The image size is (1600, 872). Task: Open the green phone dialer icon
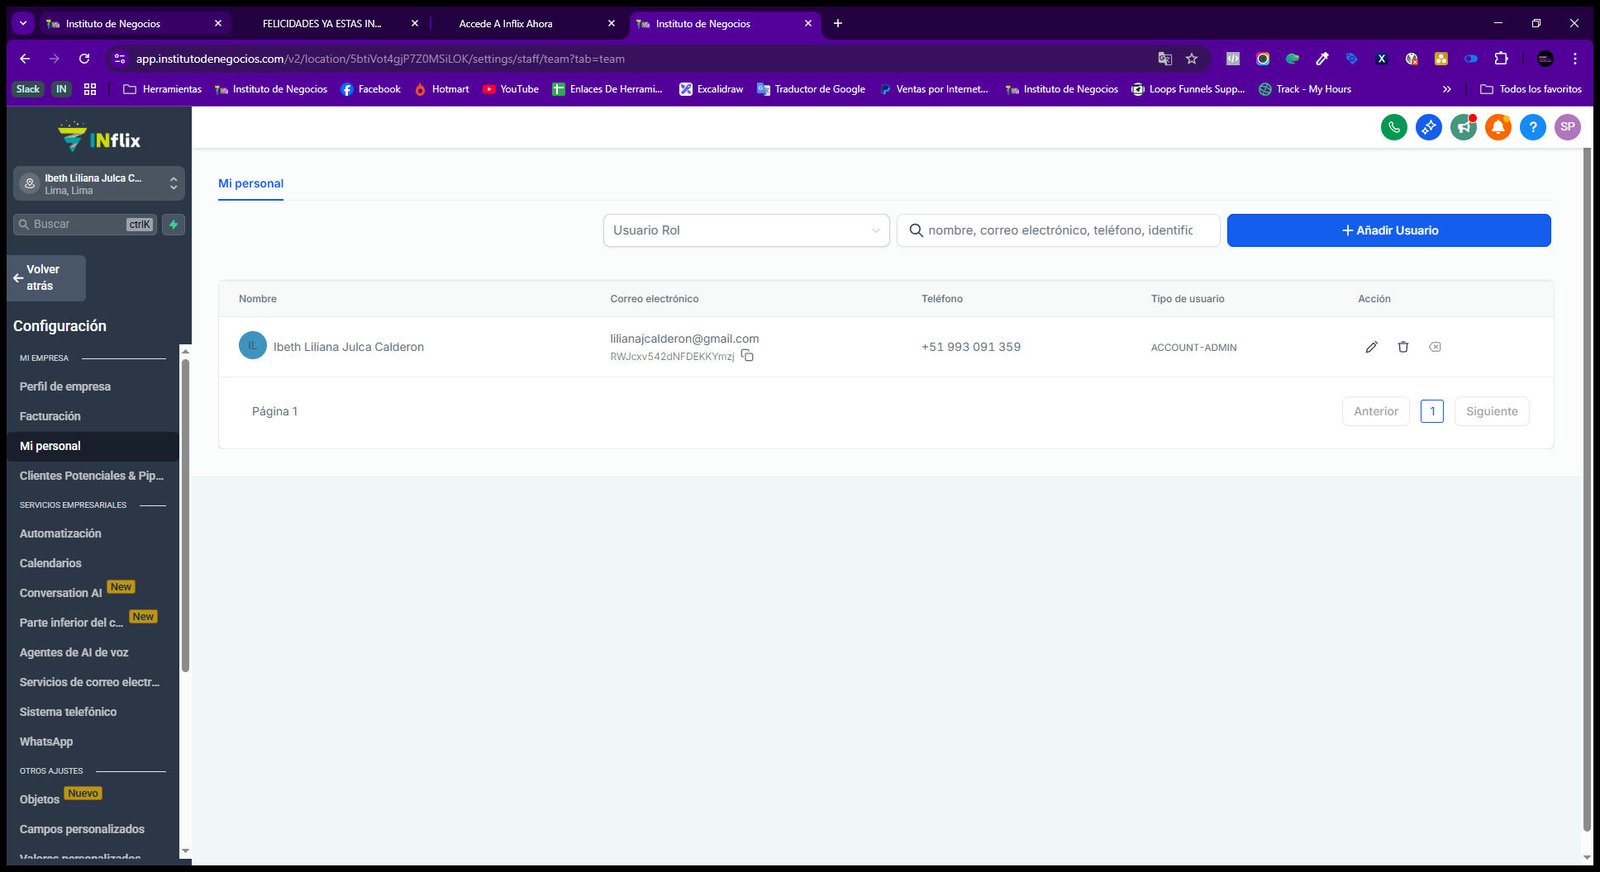[1394, 127]
